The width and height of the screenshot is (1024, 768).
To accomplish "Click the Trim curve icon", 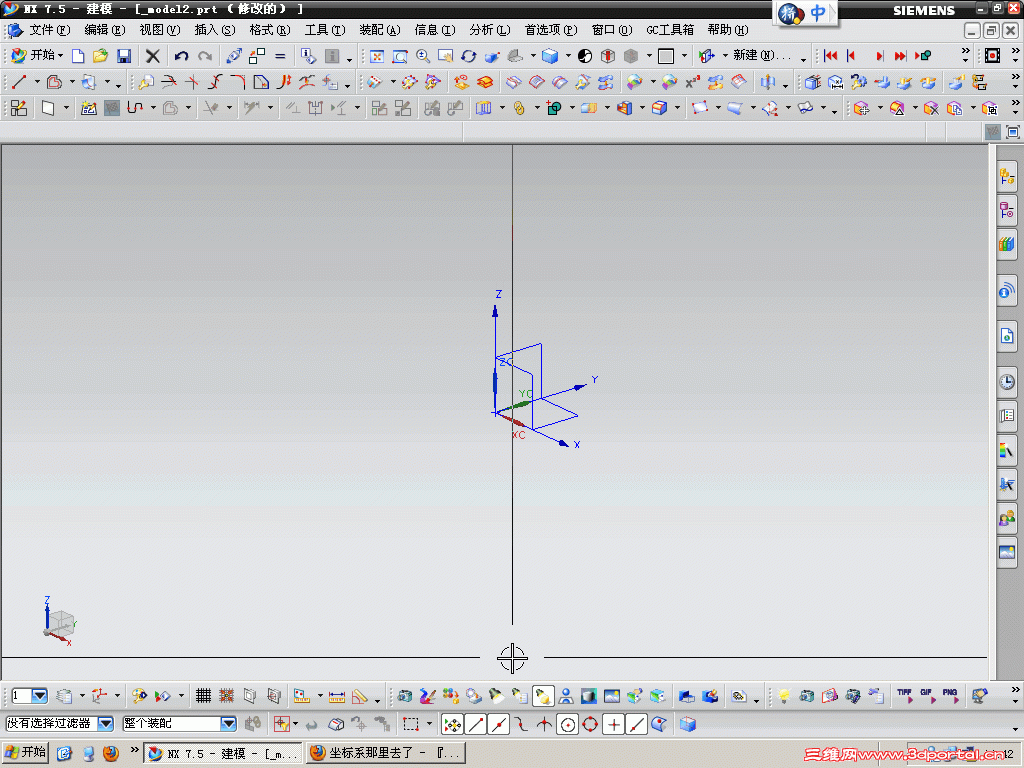I will coord(169,82).
